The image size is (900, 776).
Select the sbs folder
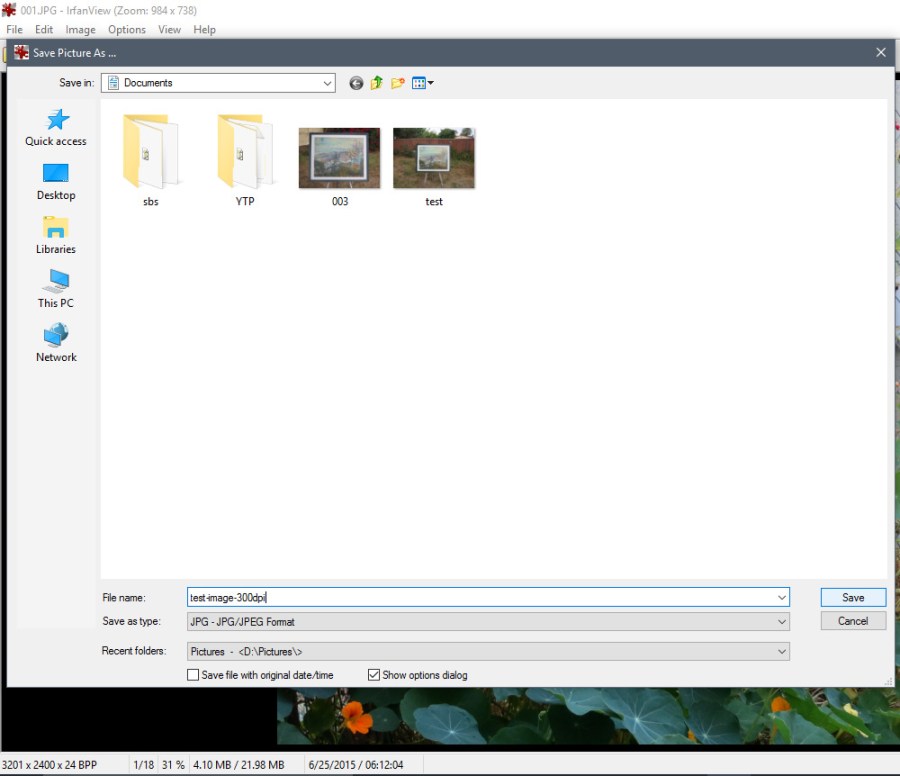point(150,161)
